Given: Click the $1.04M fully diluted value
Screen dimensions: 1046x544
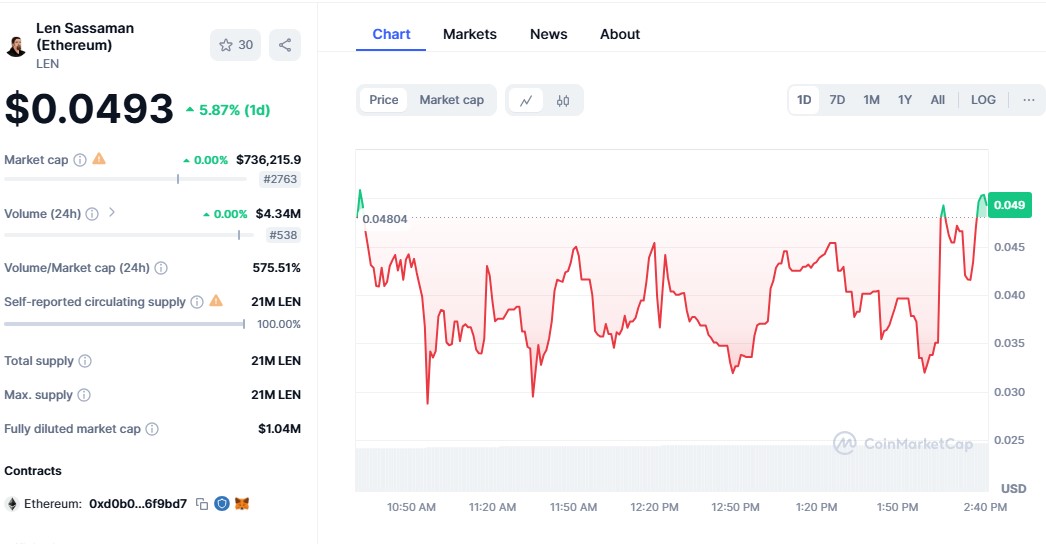Looking at the screenshot, I should click(x=280, y=429).
